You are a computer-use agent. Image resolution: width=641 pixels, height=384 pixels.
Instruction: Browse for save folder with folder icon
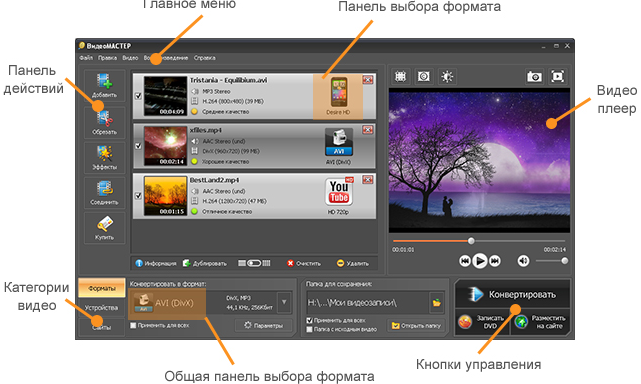pyautogui.click(x=437, y=303)
